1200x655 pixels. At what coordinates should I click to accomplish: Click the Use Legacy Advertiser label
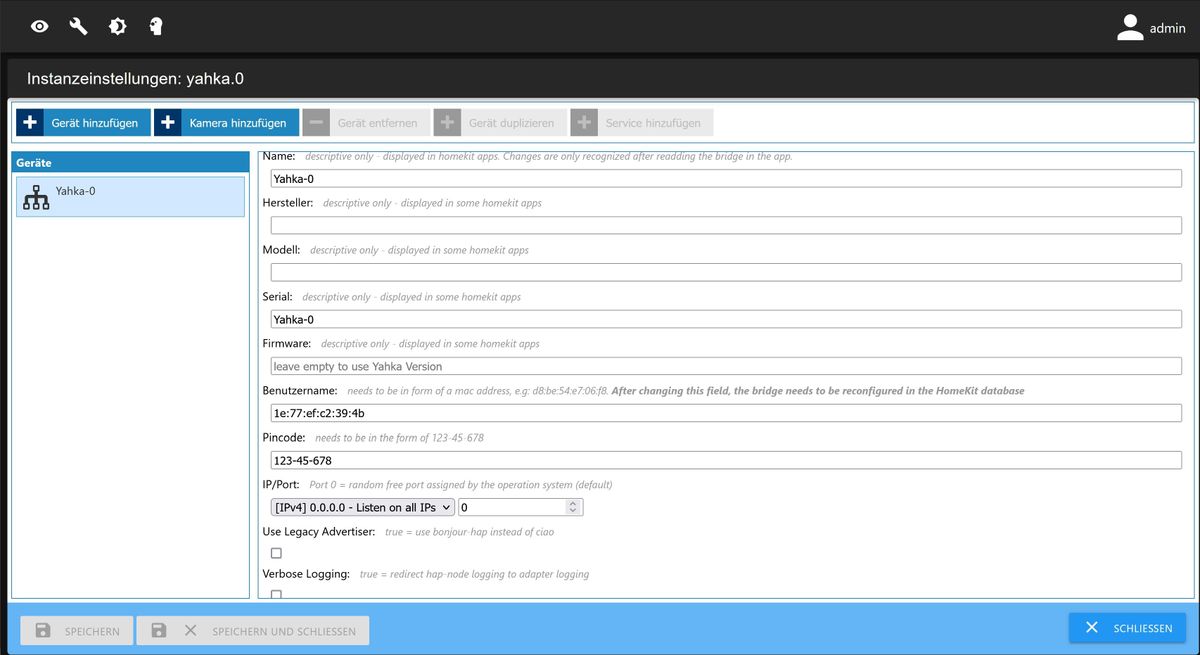pos(319,531)
